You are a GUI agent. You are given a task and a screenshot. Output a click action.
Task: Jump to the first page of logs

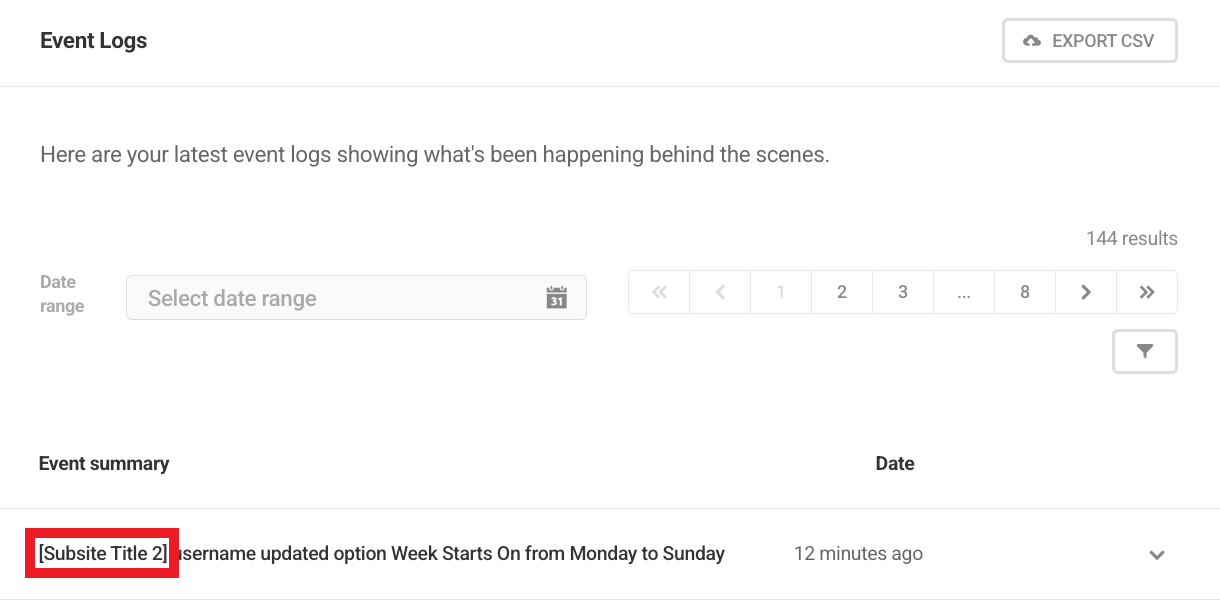click(x=659, y=292)
